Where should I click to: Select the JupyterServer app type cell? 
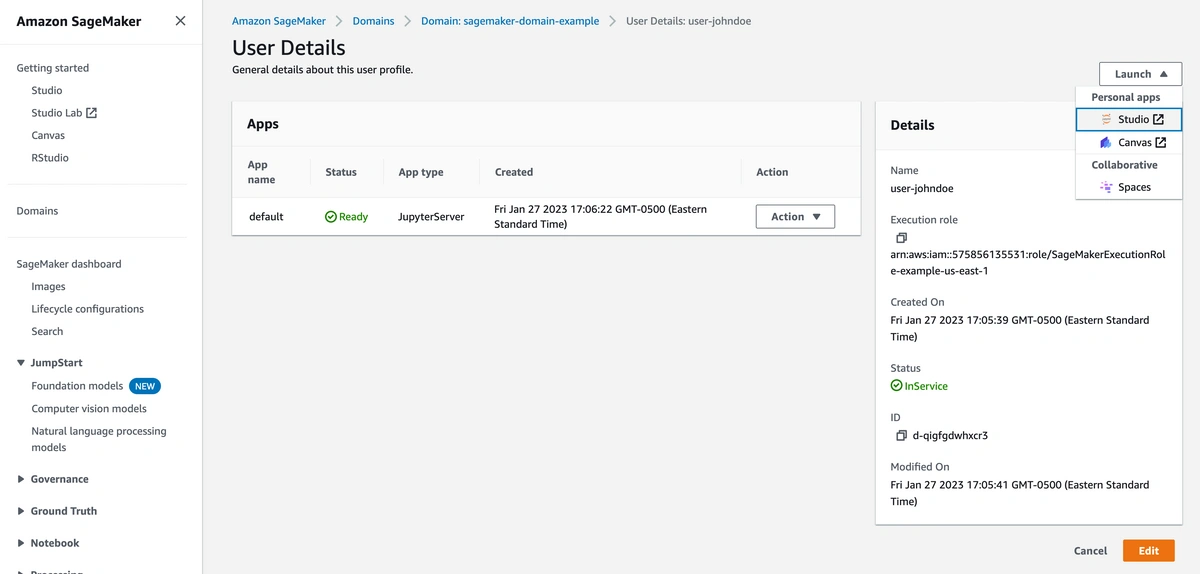pyautogui.click(x=431, y=217)
